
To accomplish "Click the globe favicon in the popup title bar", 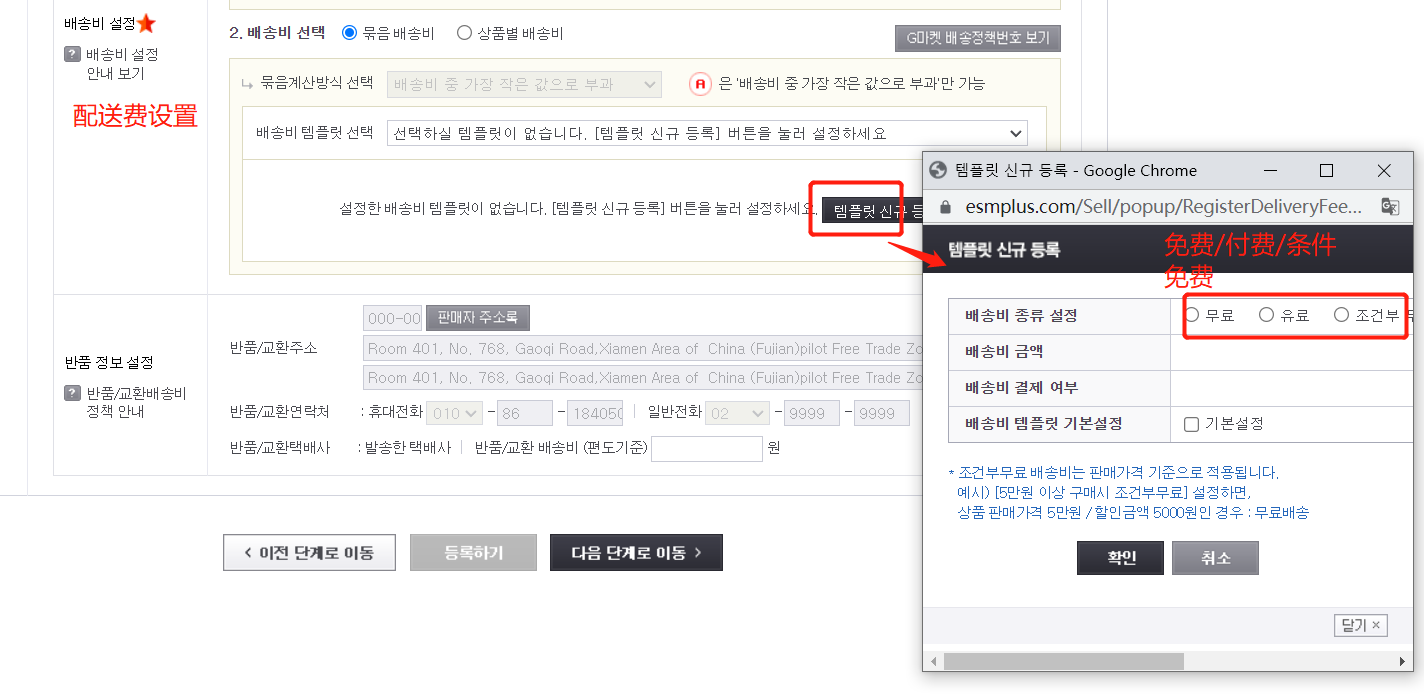I will (x=938, y=170).
